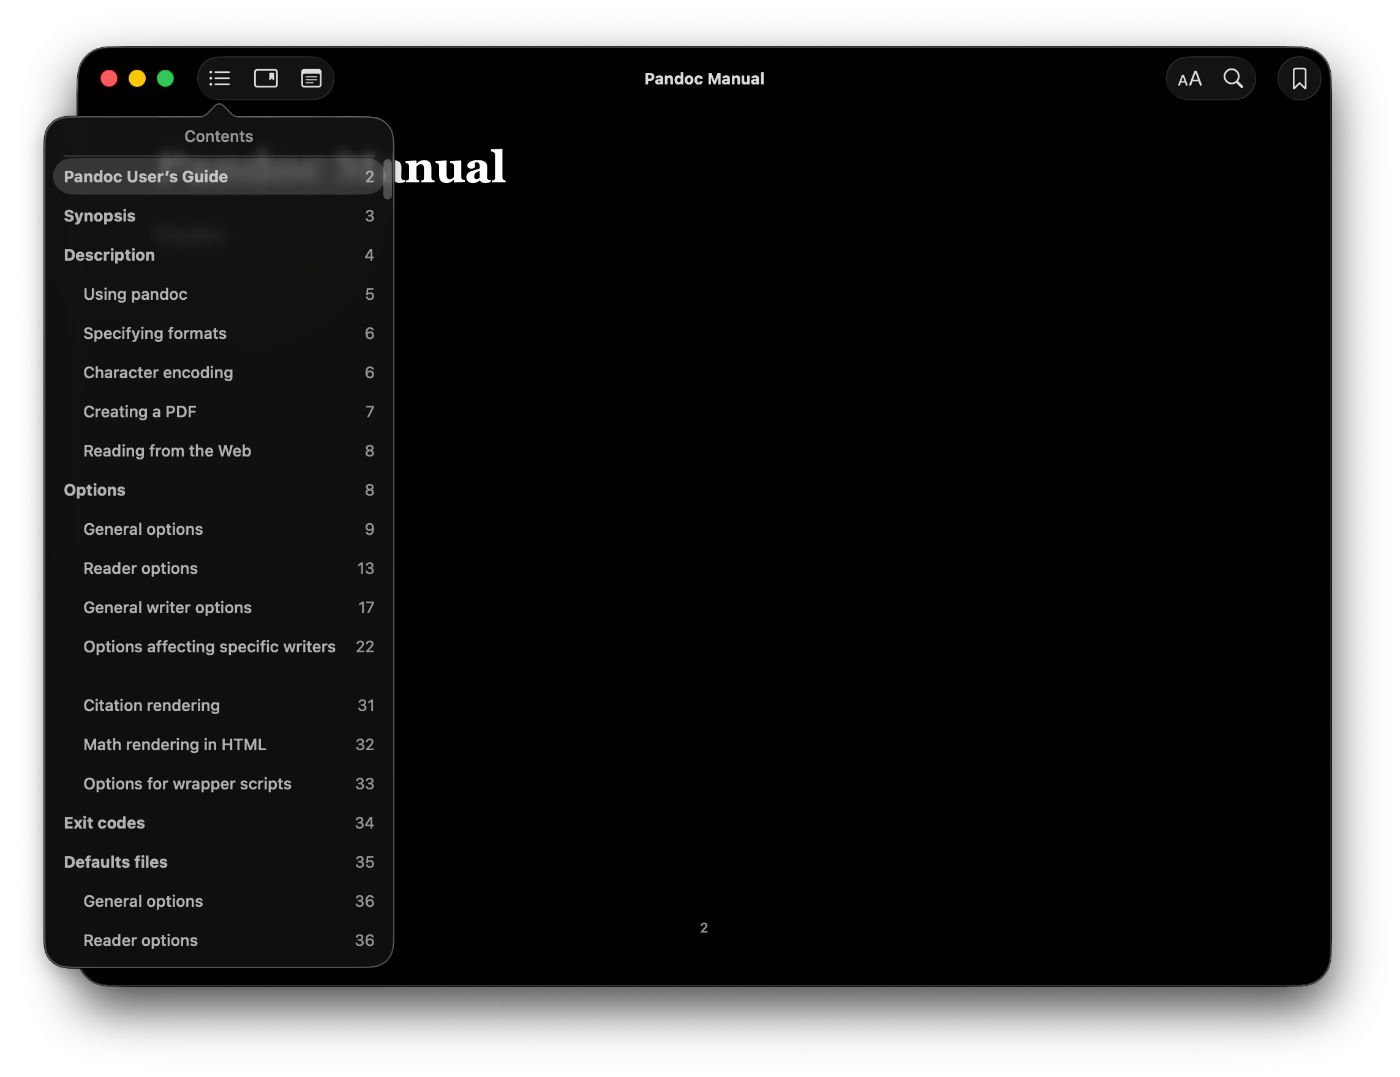Jump to Exit codes chapter
Image resolution: width=1400 pixels, height=1077 pixels.
[218, 823]
